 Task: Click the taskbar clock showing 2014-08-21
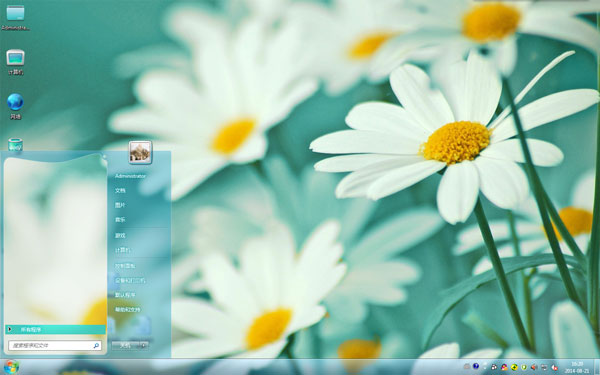(577, 367)
